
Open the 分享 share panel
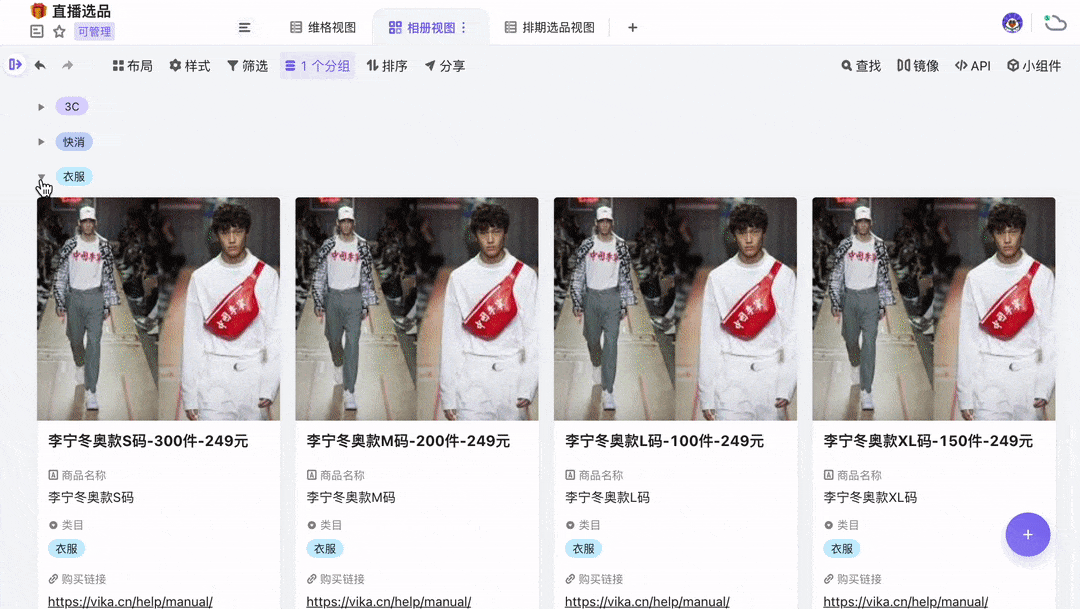(443, 63)
